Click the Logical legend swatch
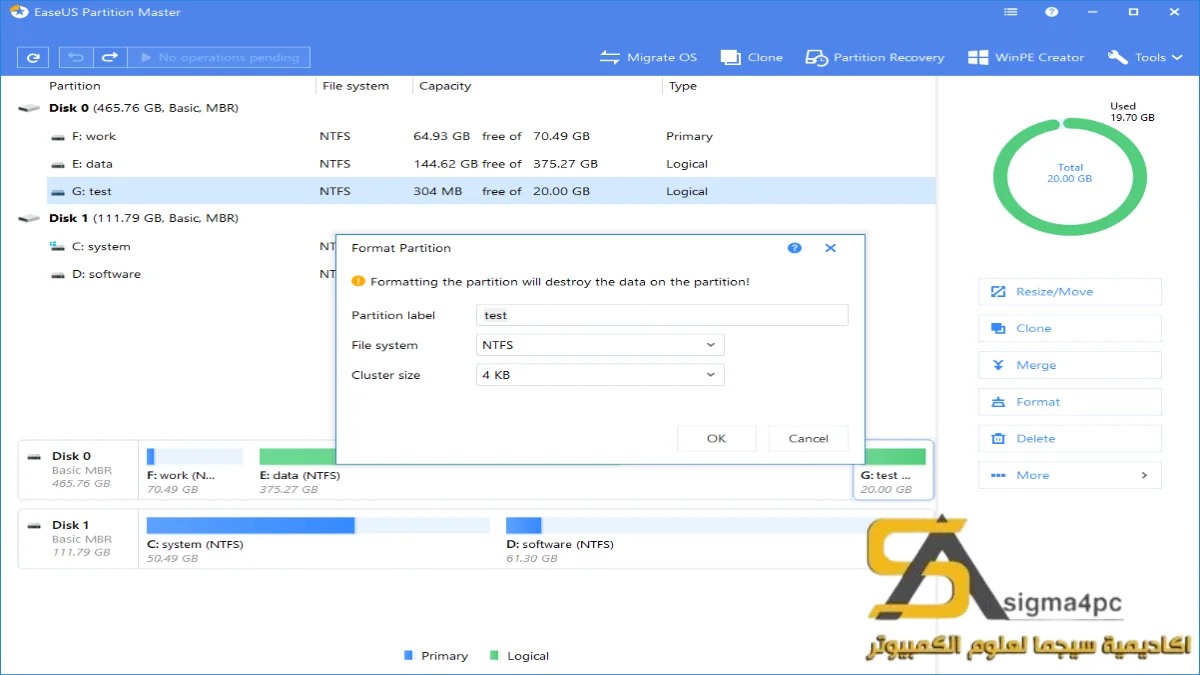The width and height of the screenshot is (1200, 675). click(x=494, y=656)
